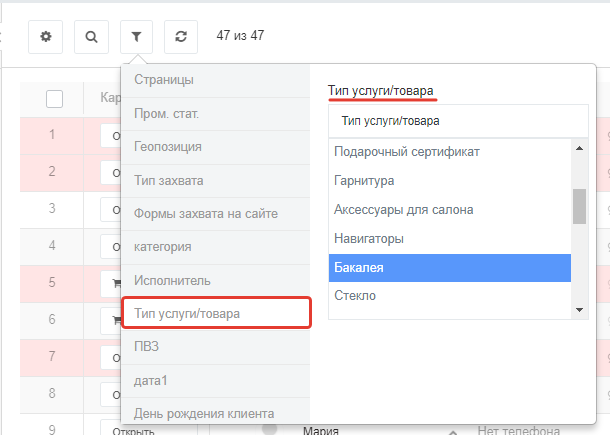610x435 pixels.
Task: Click the options list scrollbar thumb
Action: pos(579,206)
